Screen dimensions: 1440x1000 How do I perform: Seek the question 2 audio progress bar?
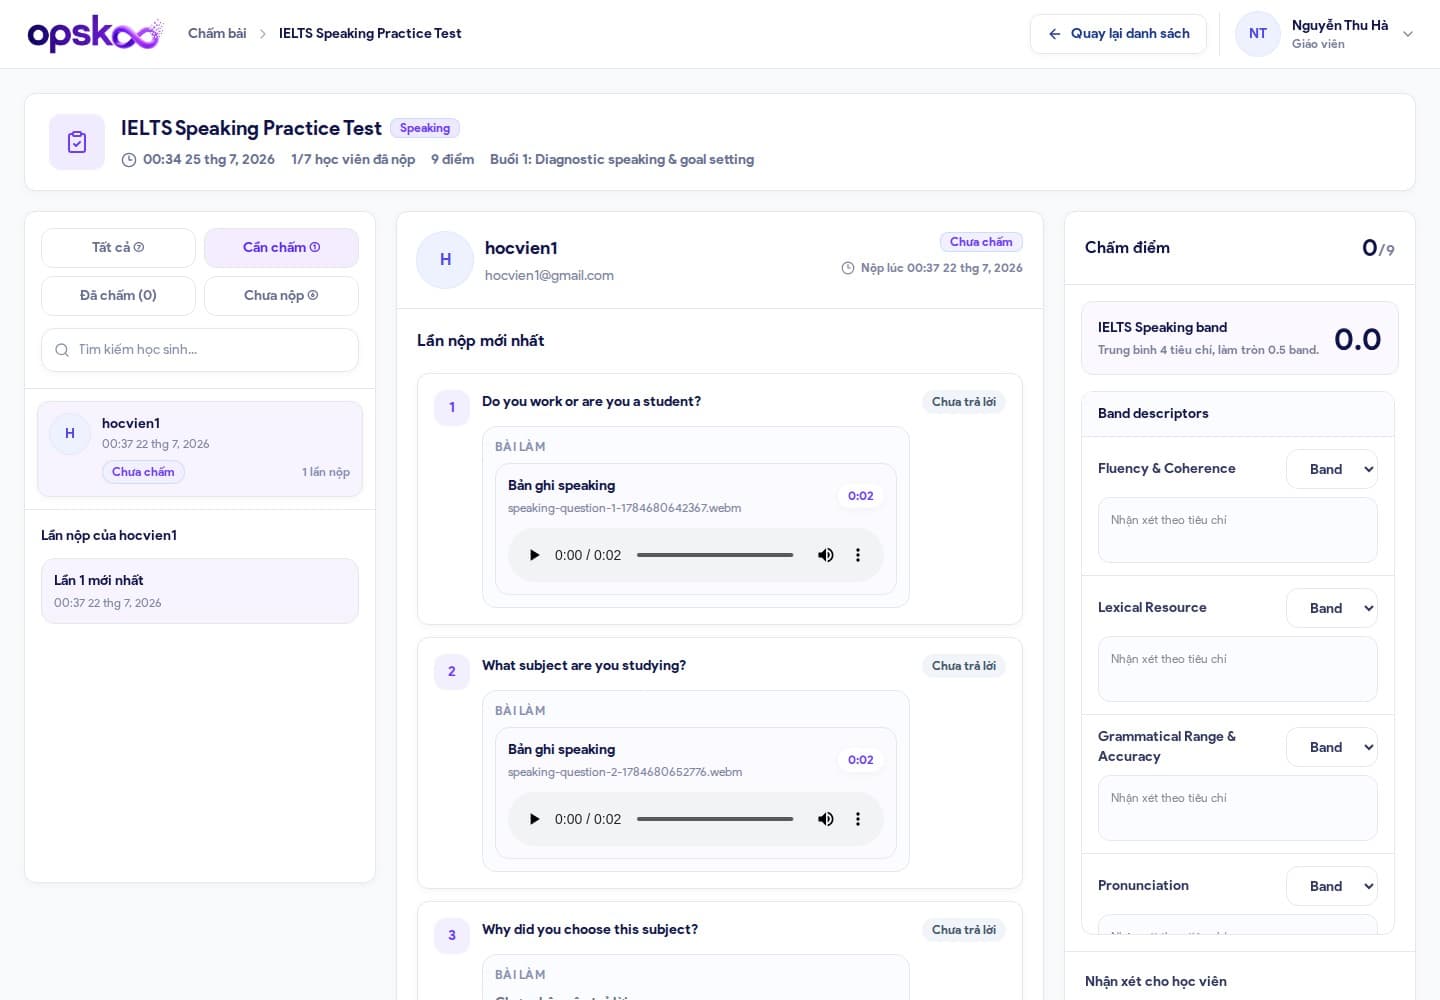pyautogui.click(x=715, y=819)
